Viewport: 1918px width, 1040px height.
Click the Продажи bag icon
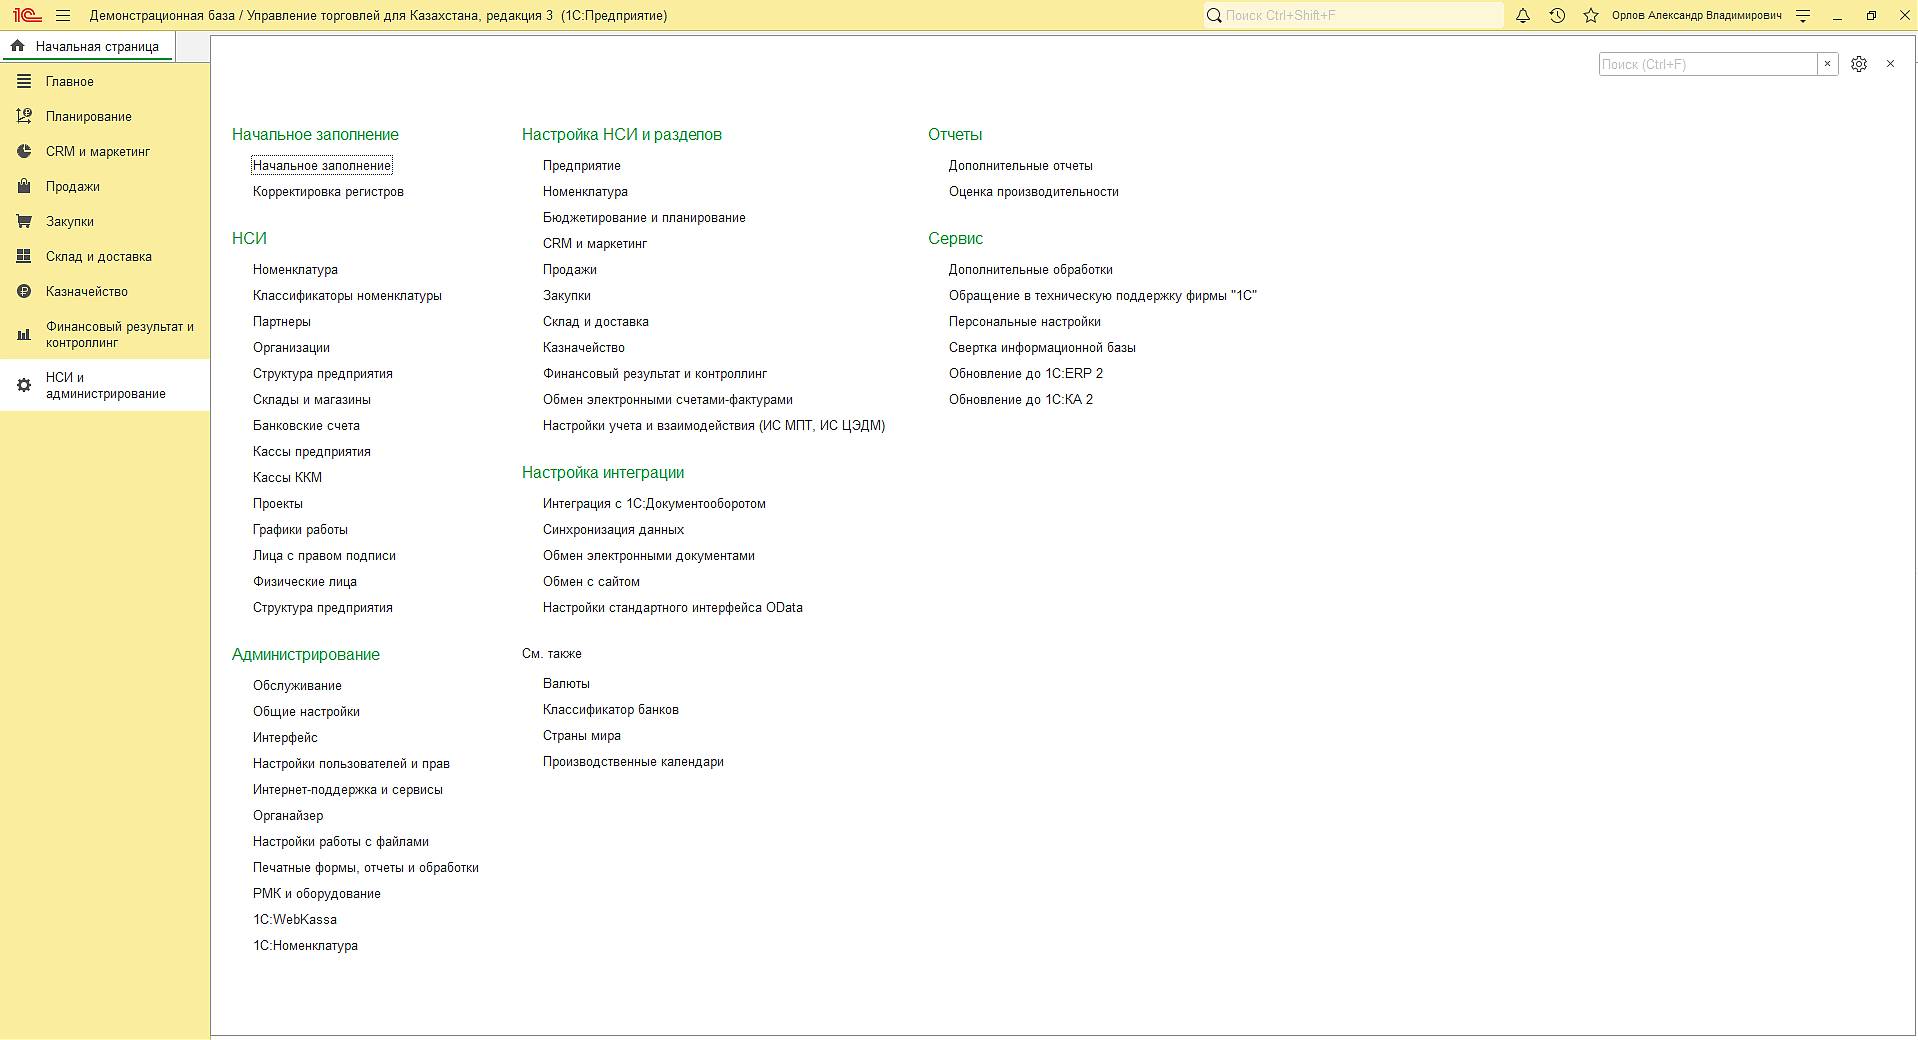tap(24, 186)
